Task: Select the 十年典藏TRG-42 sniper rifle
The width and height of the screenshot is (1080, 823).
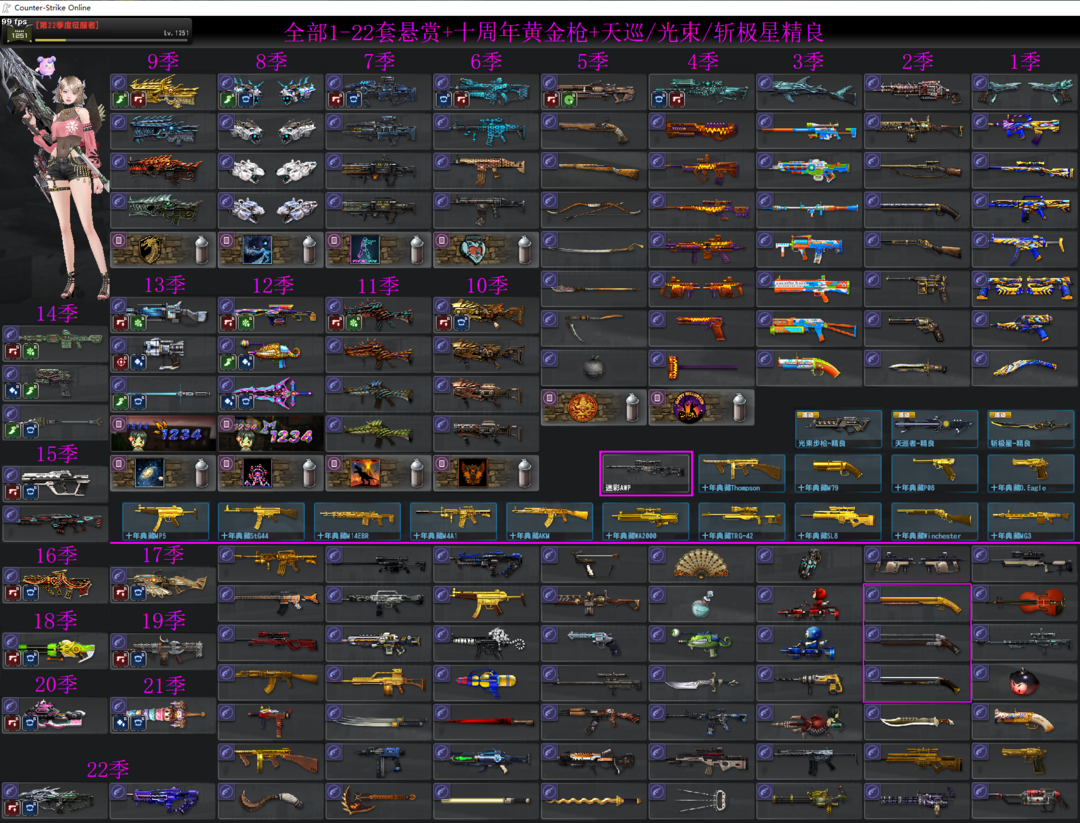Action: coord(742,521)
